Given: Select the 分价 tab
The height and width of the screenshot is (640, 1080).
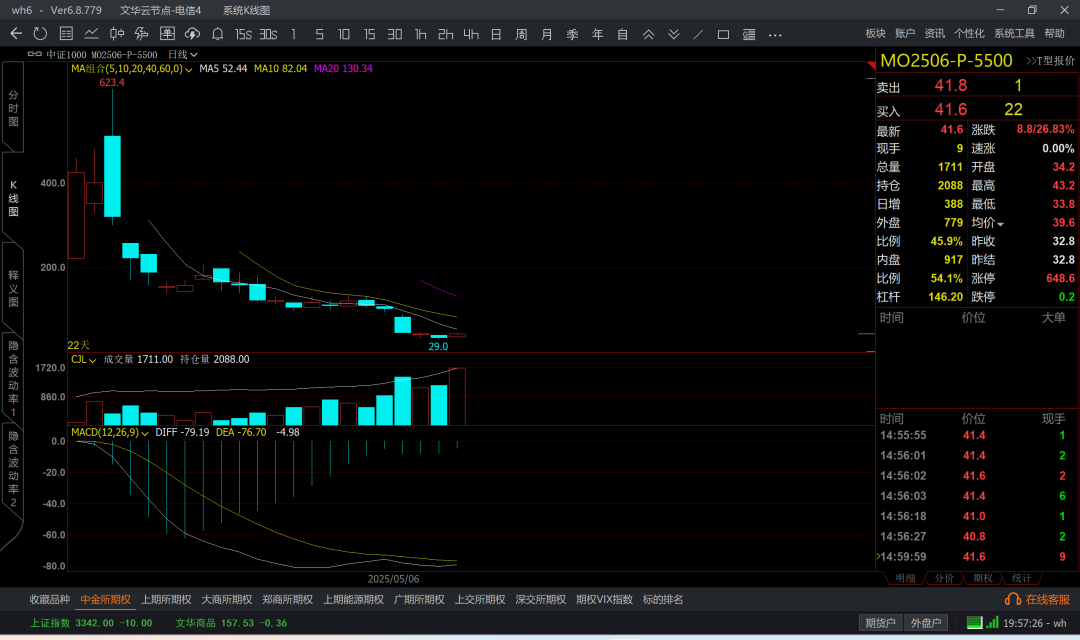Looking at the screenshot, I should point(944,578).
